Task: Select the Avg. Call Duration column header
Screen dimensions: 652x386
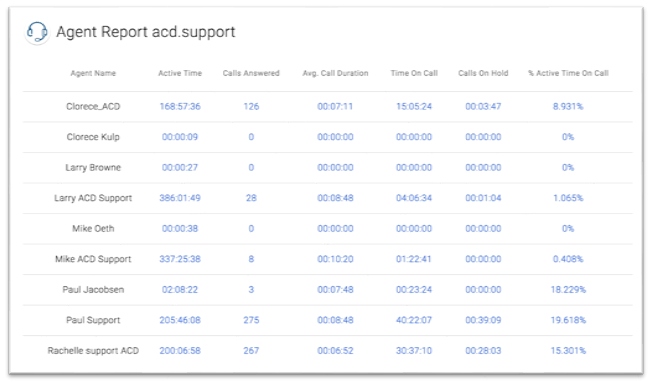Action: [x=335, y=73]
